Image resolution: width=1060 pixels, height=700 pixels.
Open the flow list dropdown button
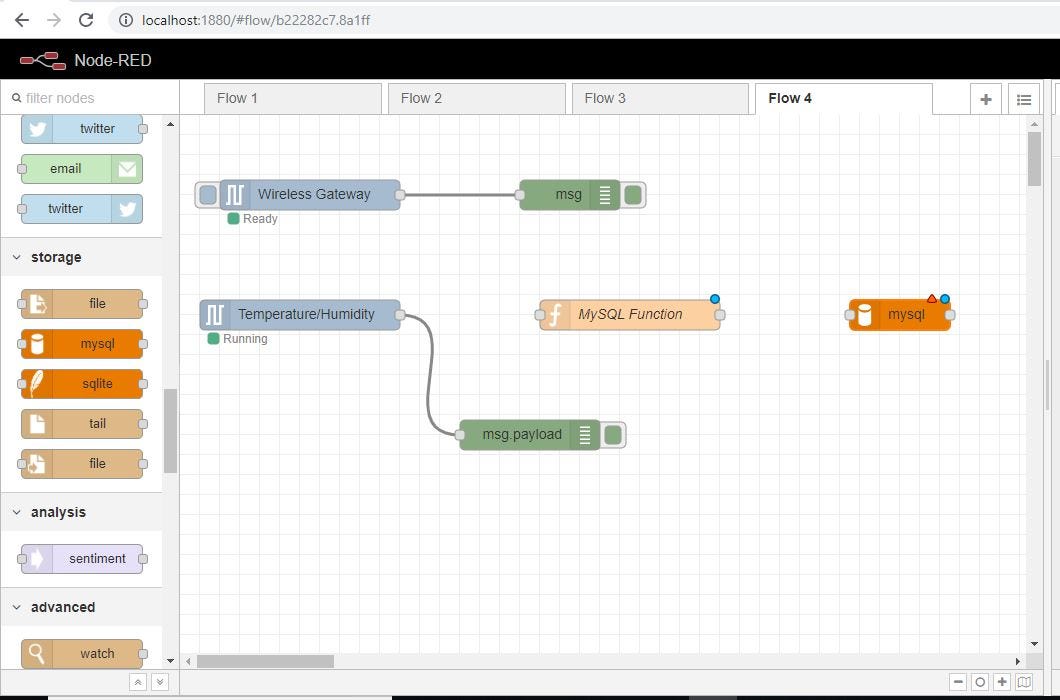1023,99
